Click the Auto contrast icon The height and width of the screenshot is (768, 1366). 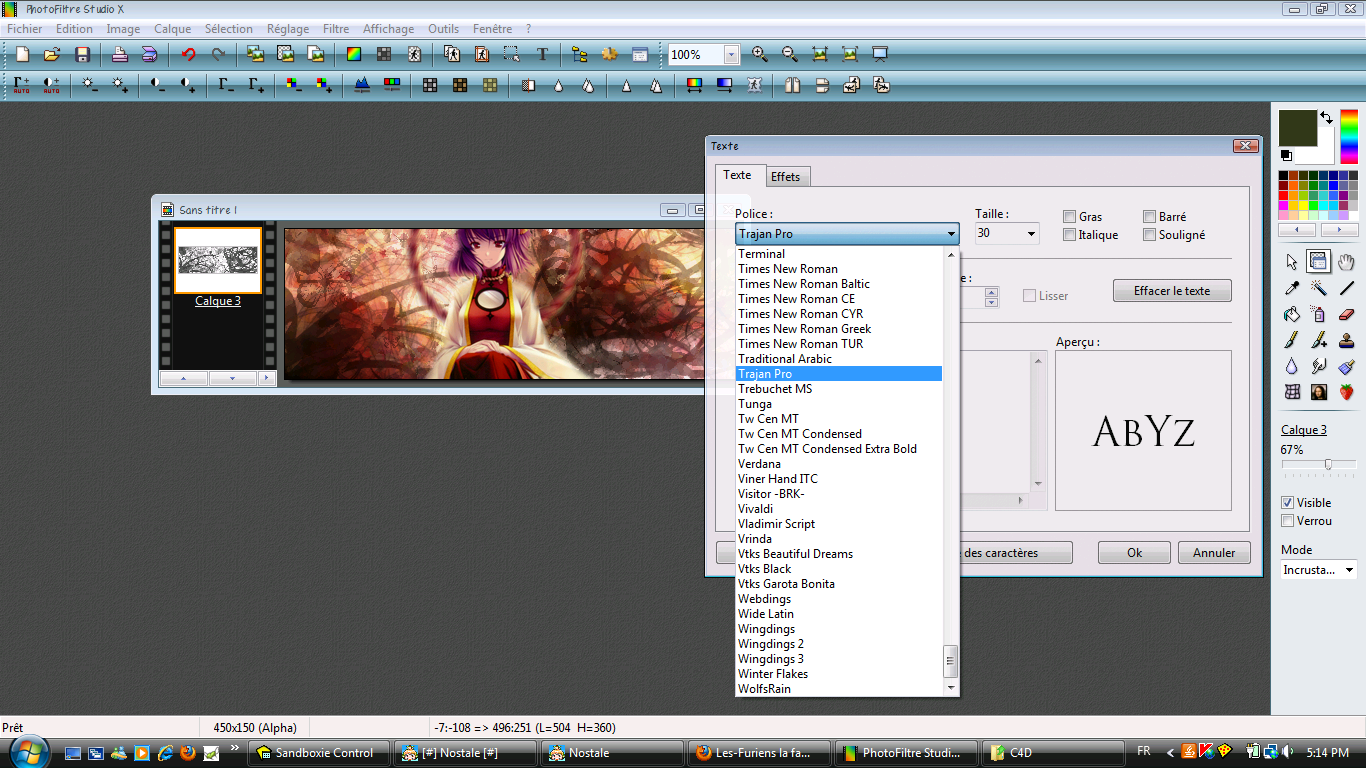tap(51, 85)
